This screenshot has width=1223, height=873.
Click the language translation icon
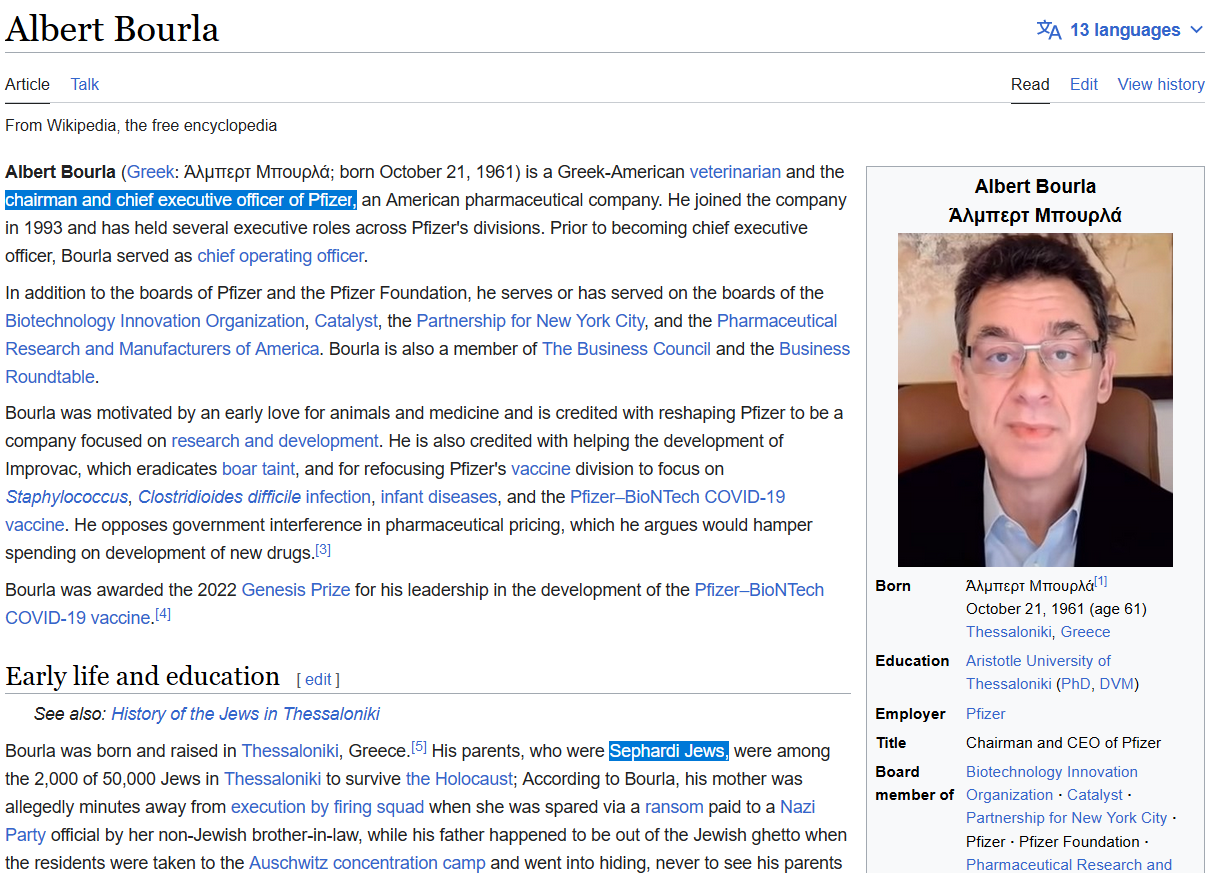(x=1049, y=30)
